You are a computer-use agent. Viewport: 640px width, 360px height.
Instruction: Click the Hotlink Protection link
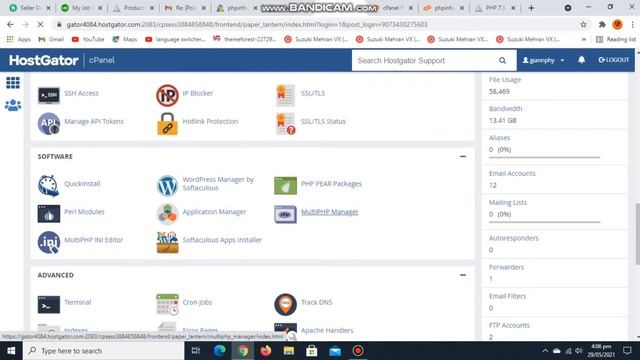click(x=210, y=121)
